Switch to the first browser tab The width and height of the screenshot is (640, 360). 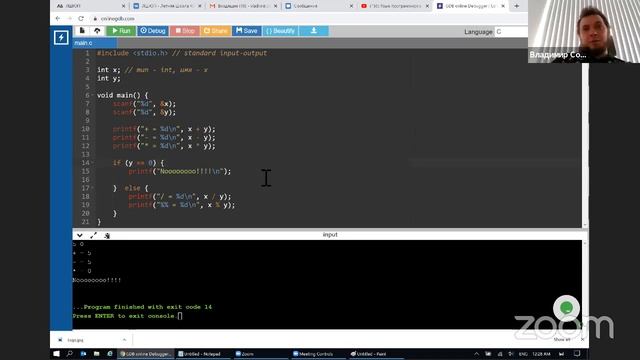pyautogui.click(x=91, y=6)
